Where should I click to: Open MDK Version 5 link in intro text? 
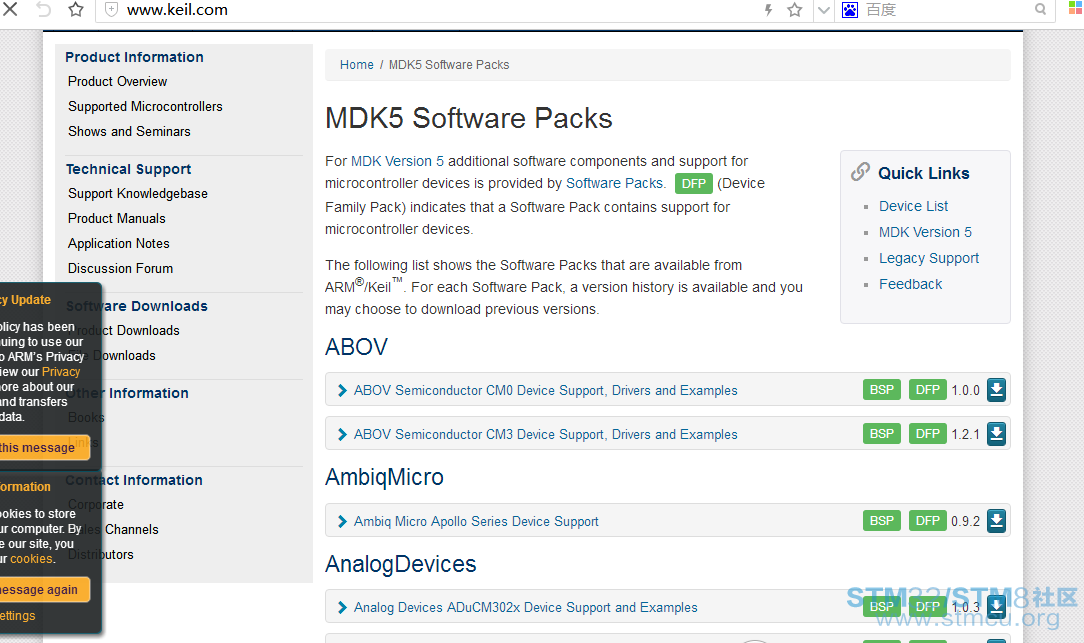click(x=398, y=161)
